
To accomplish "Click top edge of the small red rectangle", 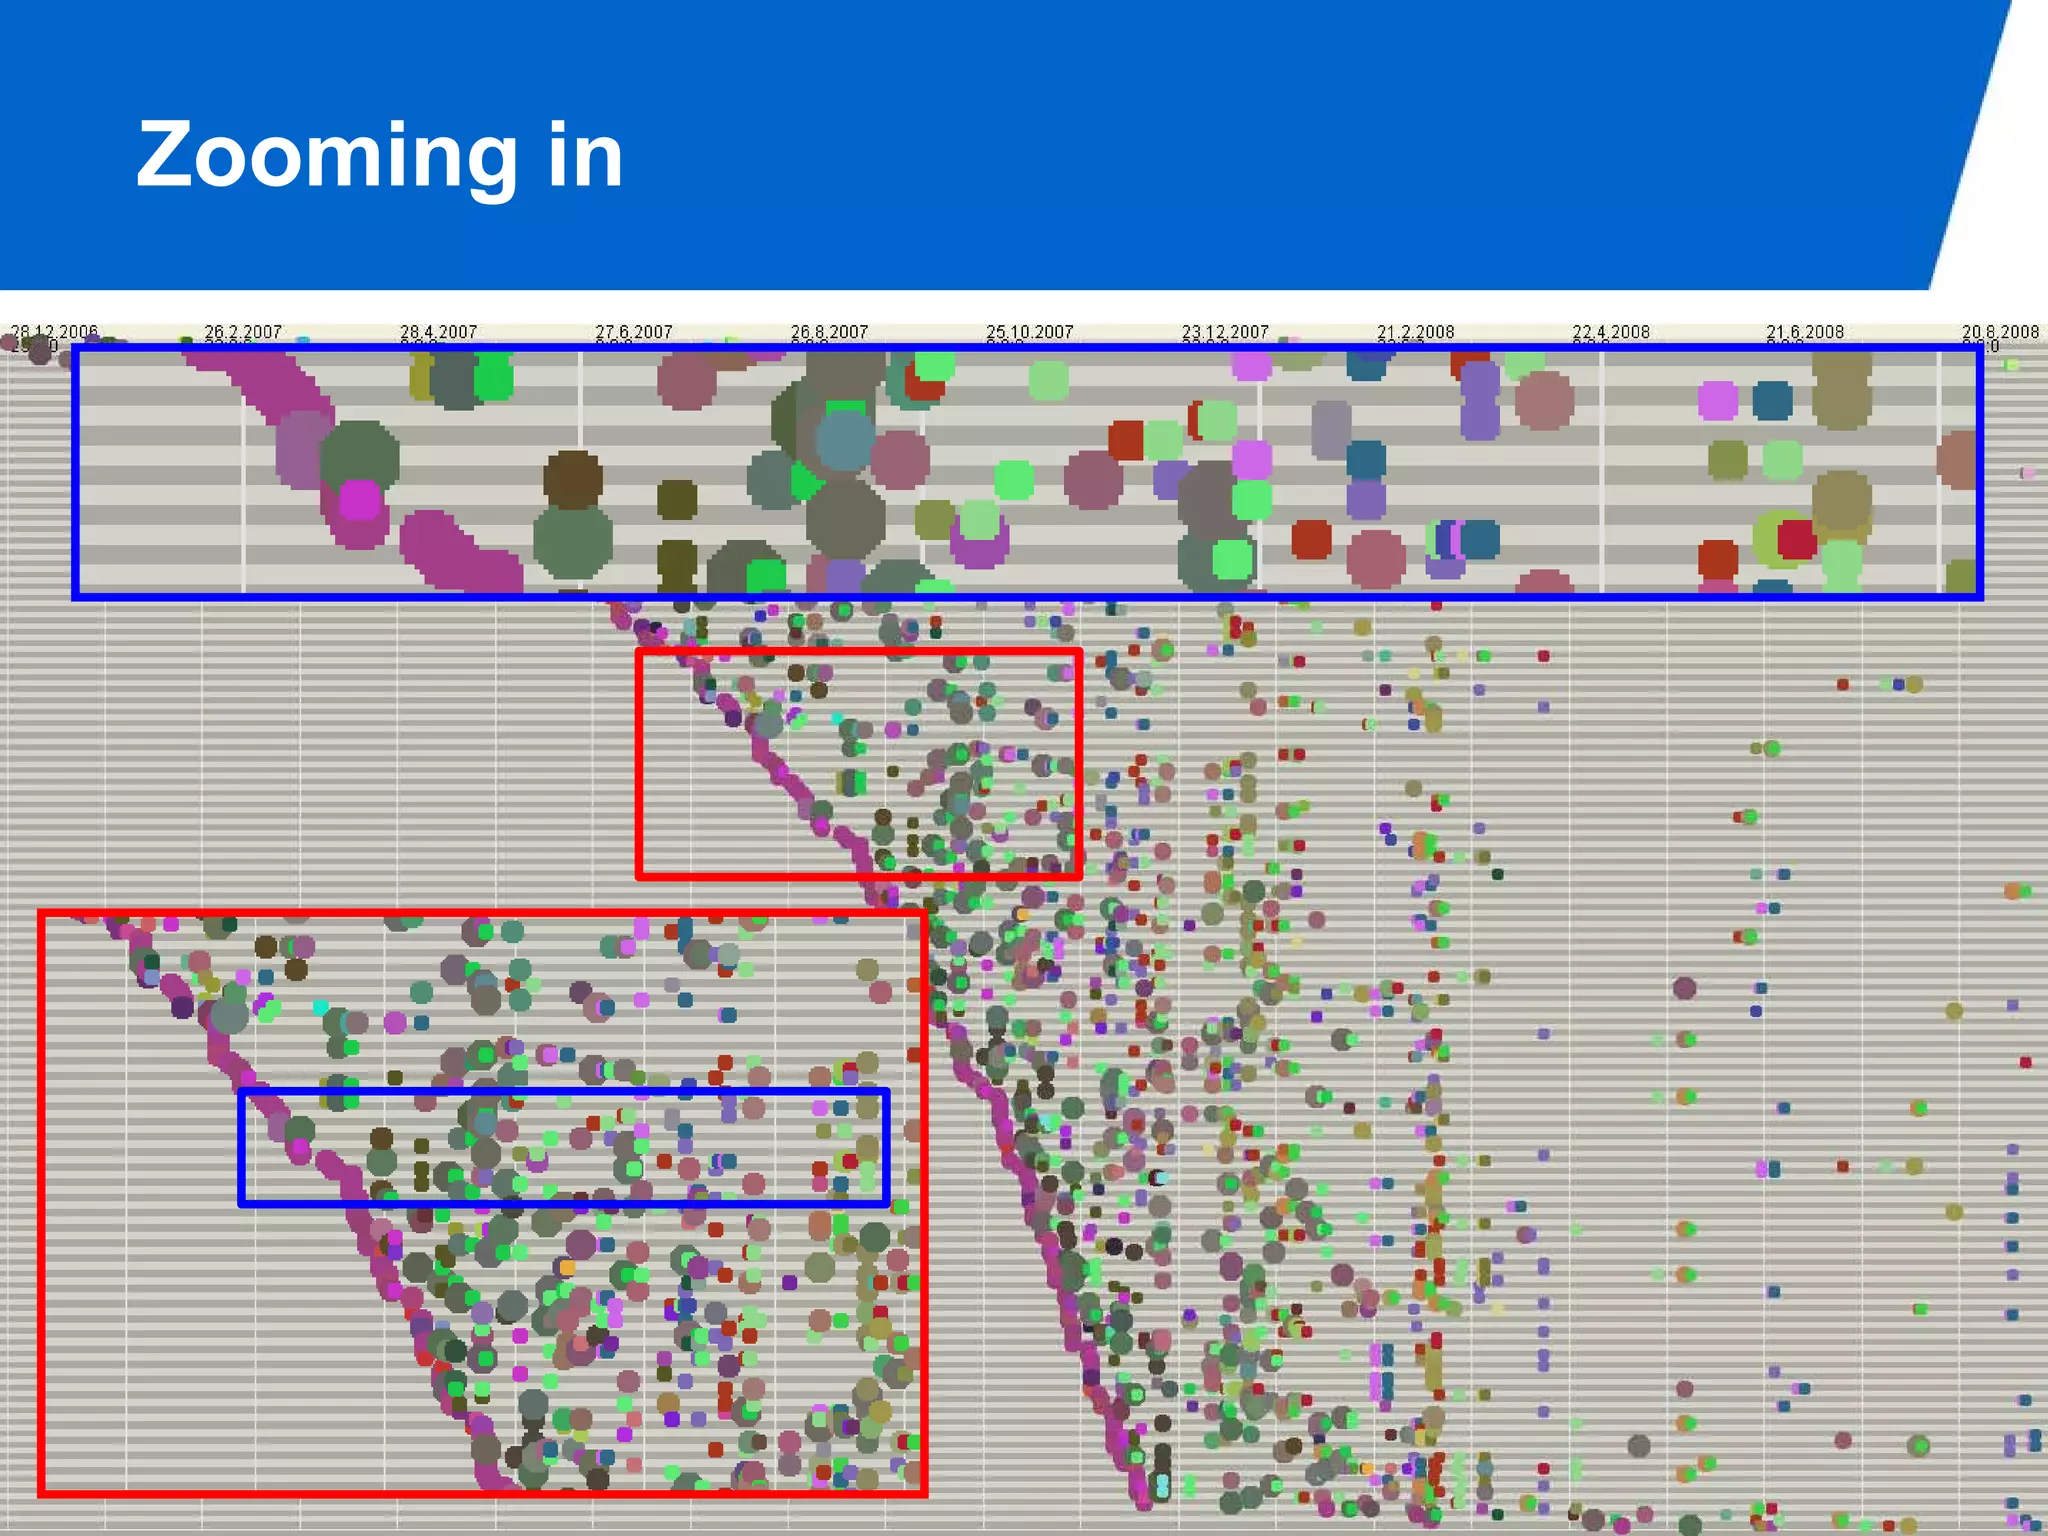I will click(x=858, y=652).
